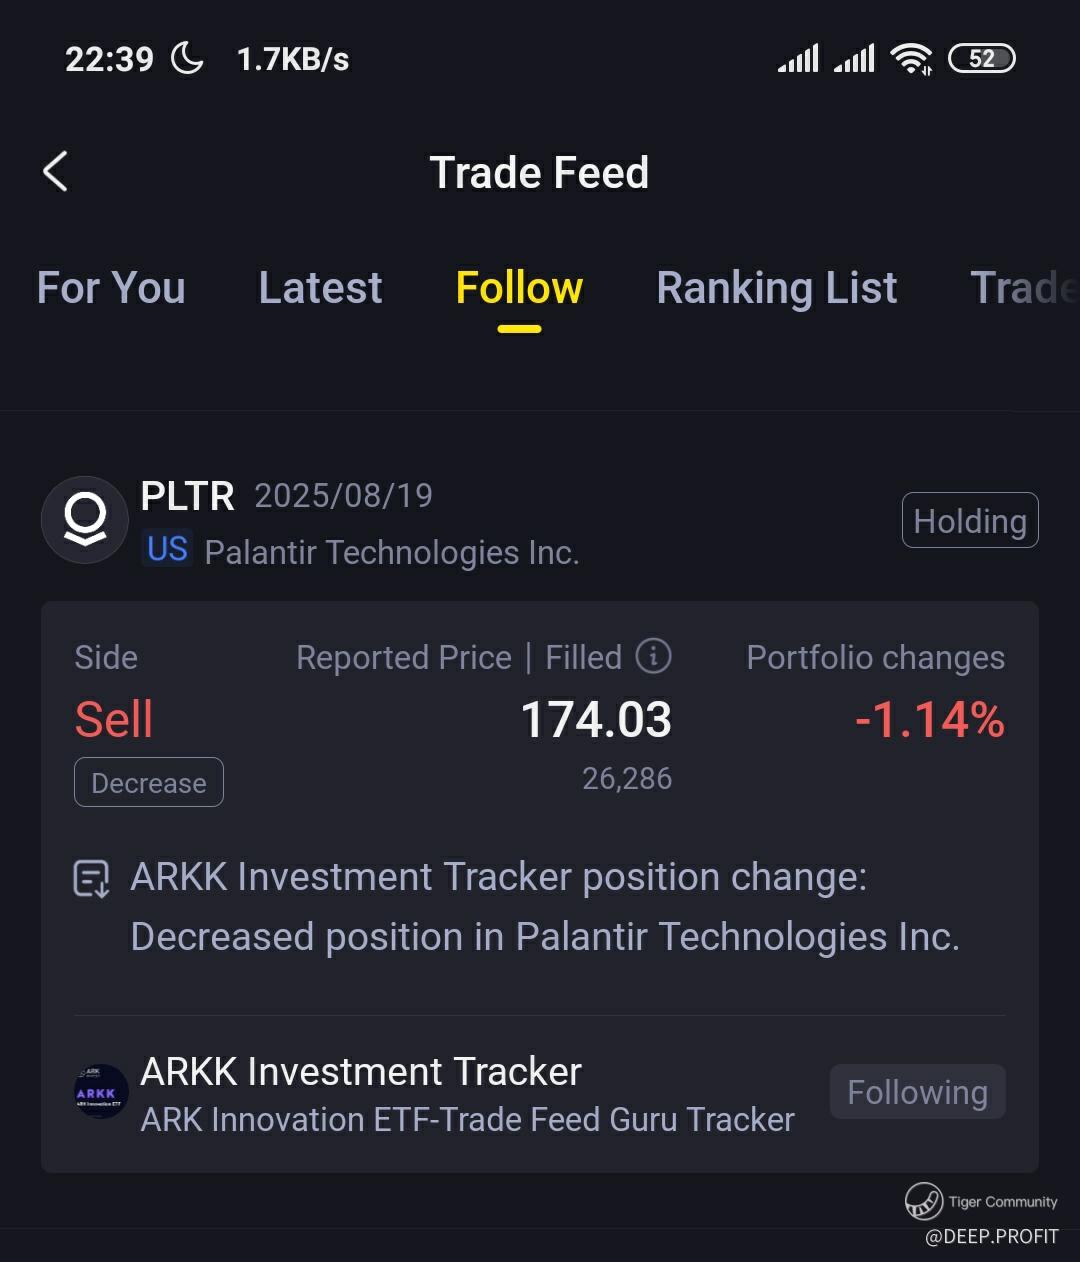
Task: Toggle the Following button for ARKK
Action: point(917,1092)
